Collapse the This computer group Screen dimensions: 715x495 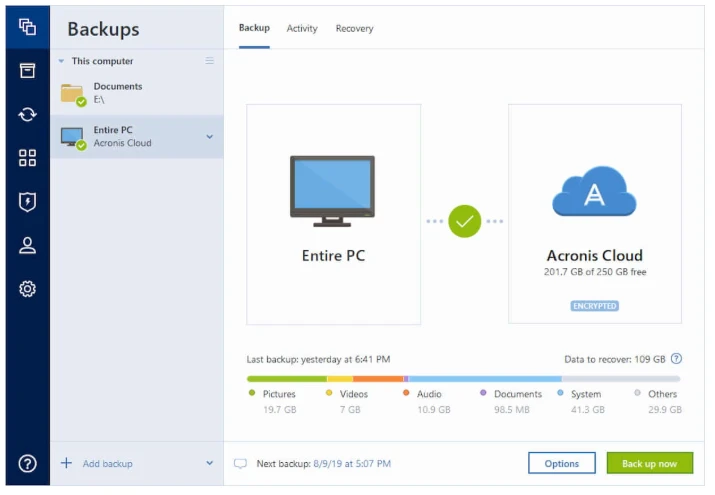coord(61,61)
